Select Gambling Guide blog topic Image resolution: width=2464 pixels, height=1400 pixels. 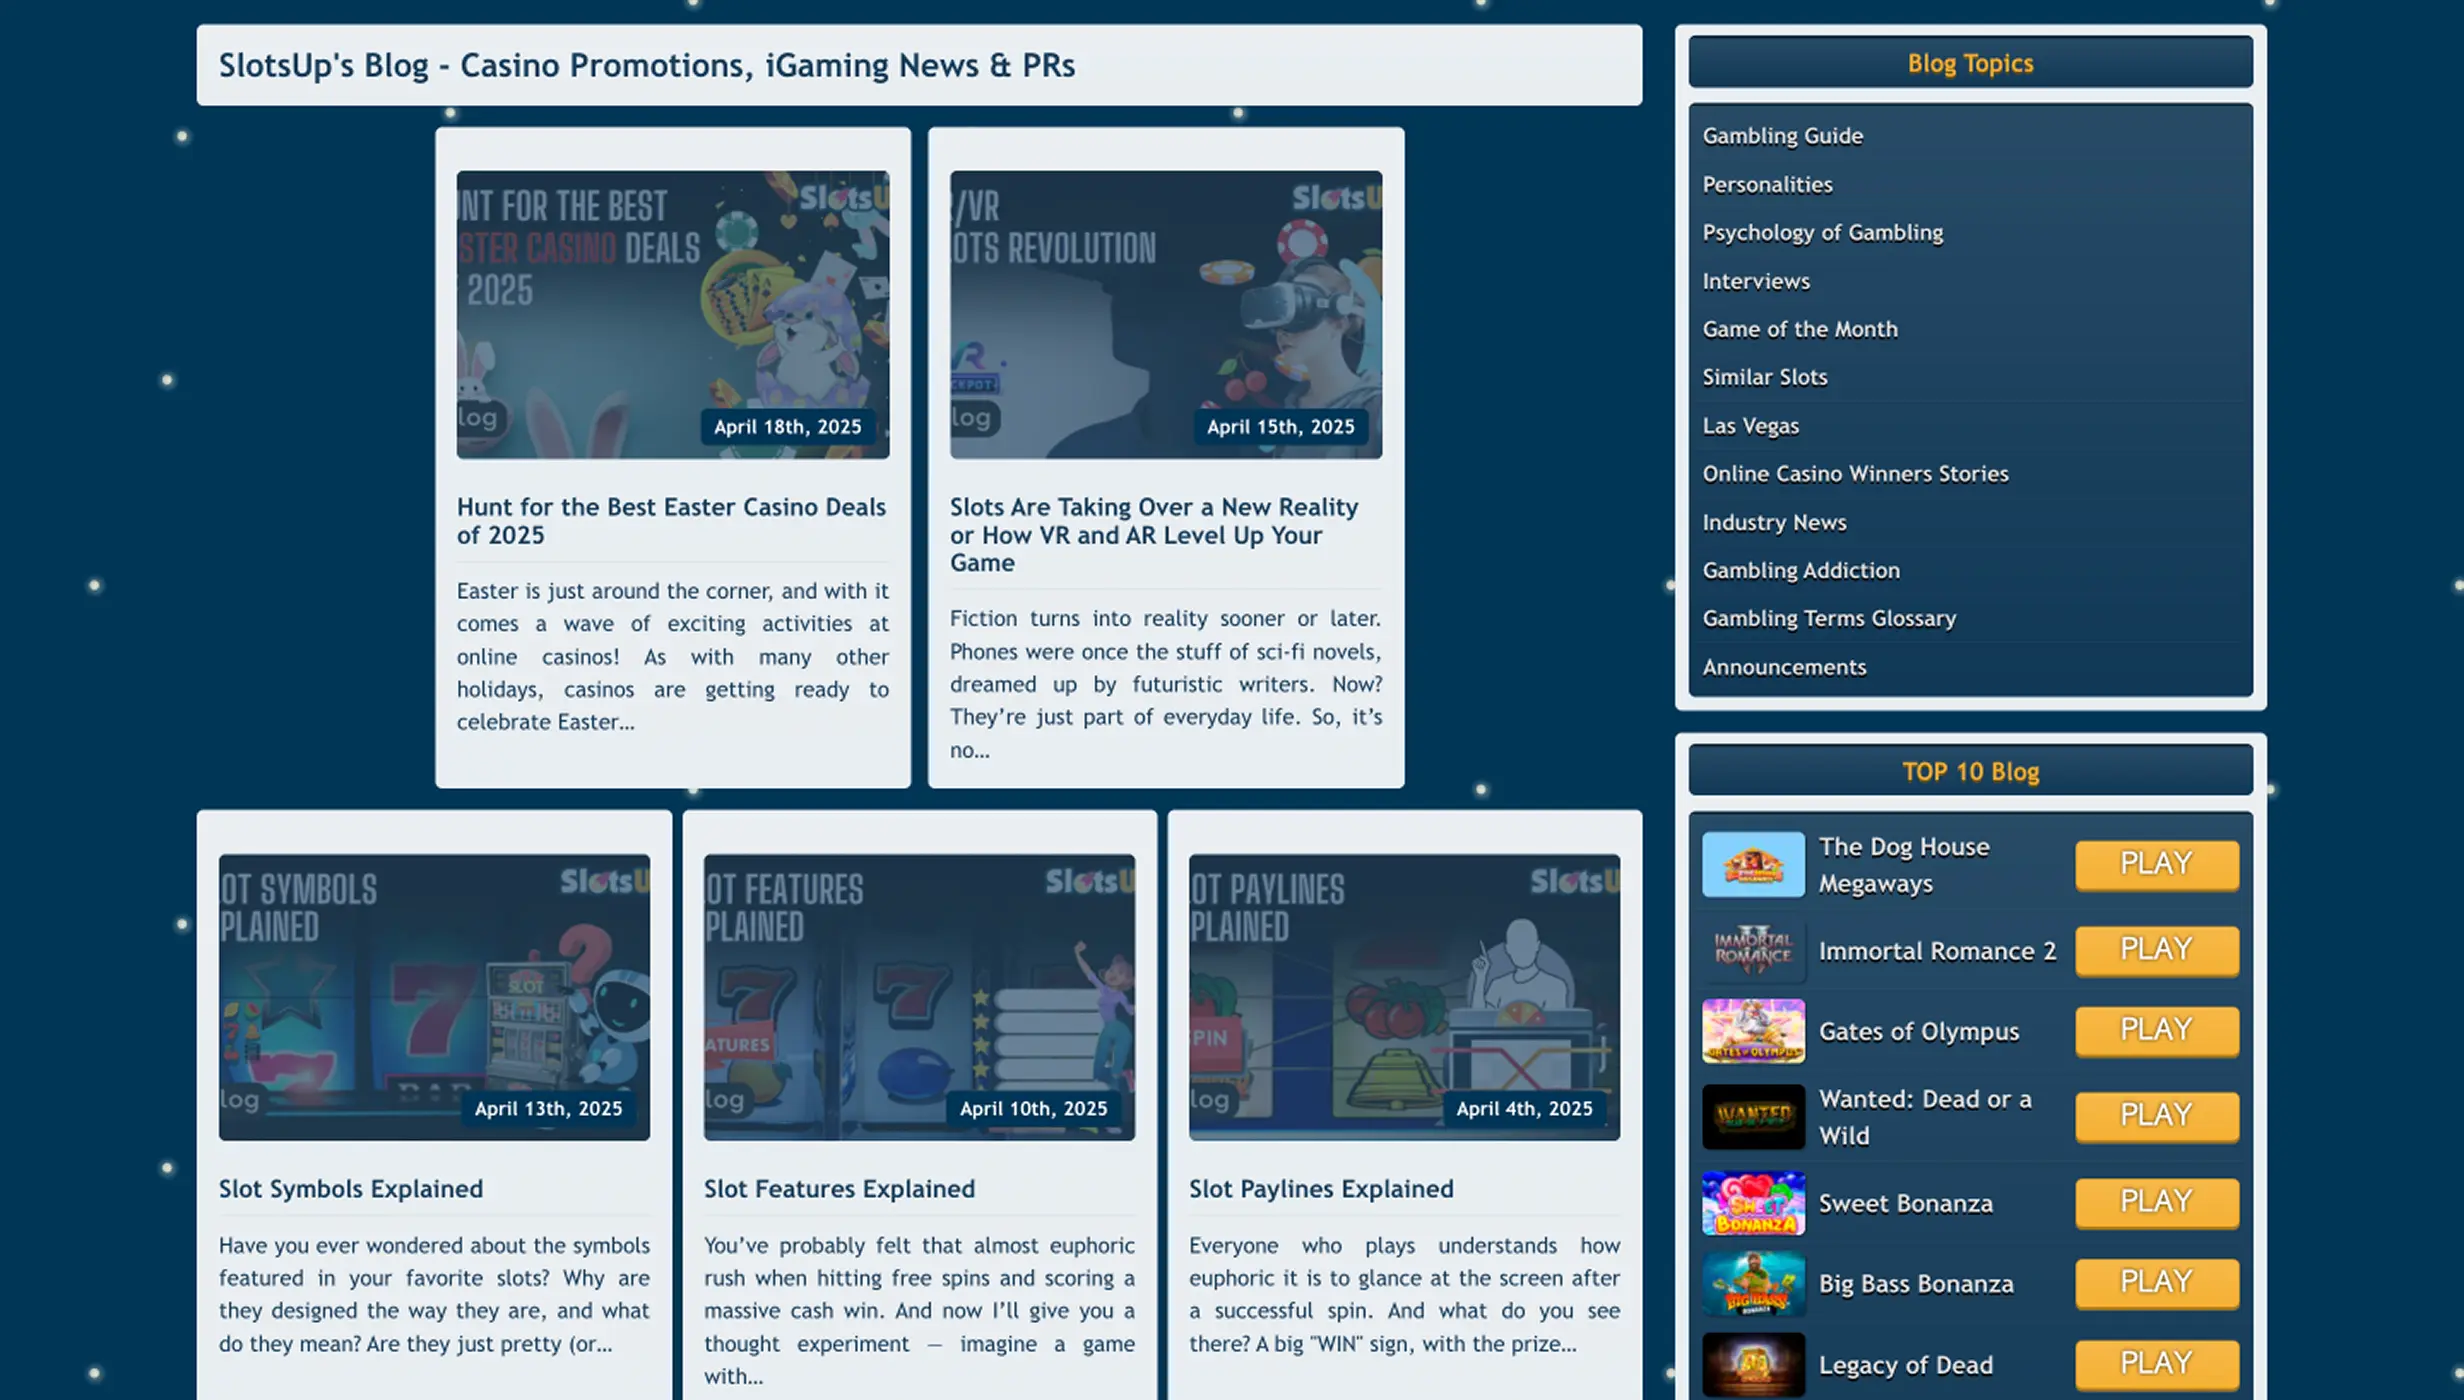[x=1782, y=136]
